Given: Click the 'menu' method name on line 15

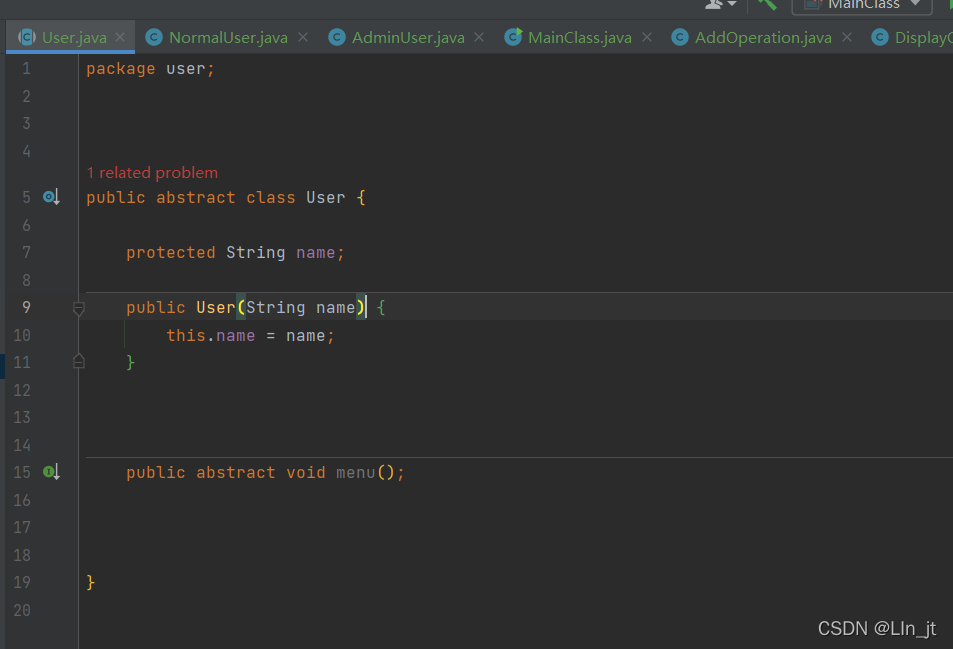Looking at the screenshot, I should (356, 473).
